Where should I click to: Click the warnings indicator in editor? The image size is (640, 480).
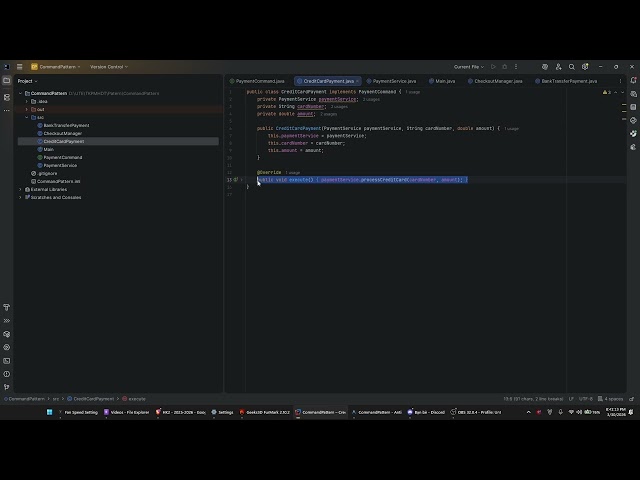pos(607,93)
